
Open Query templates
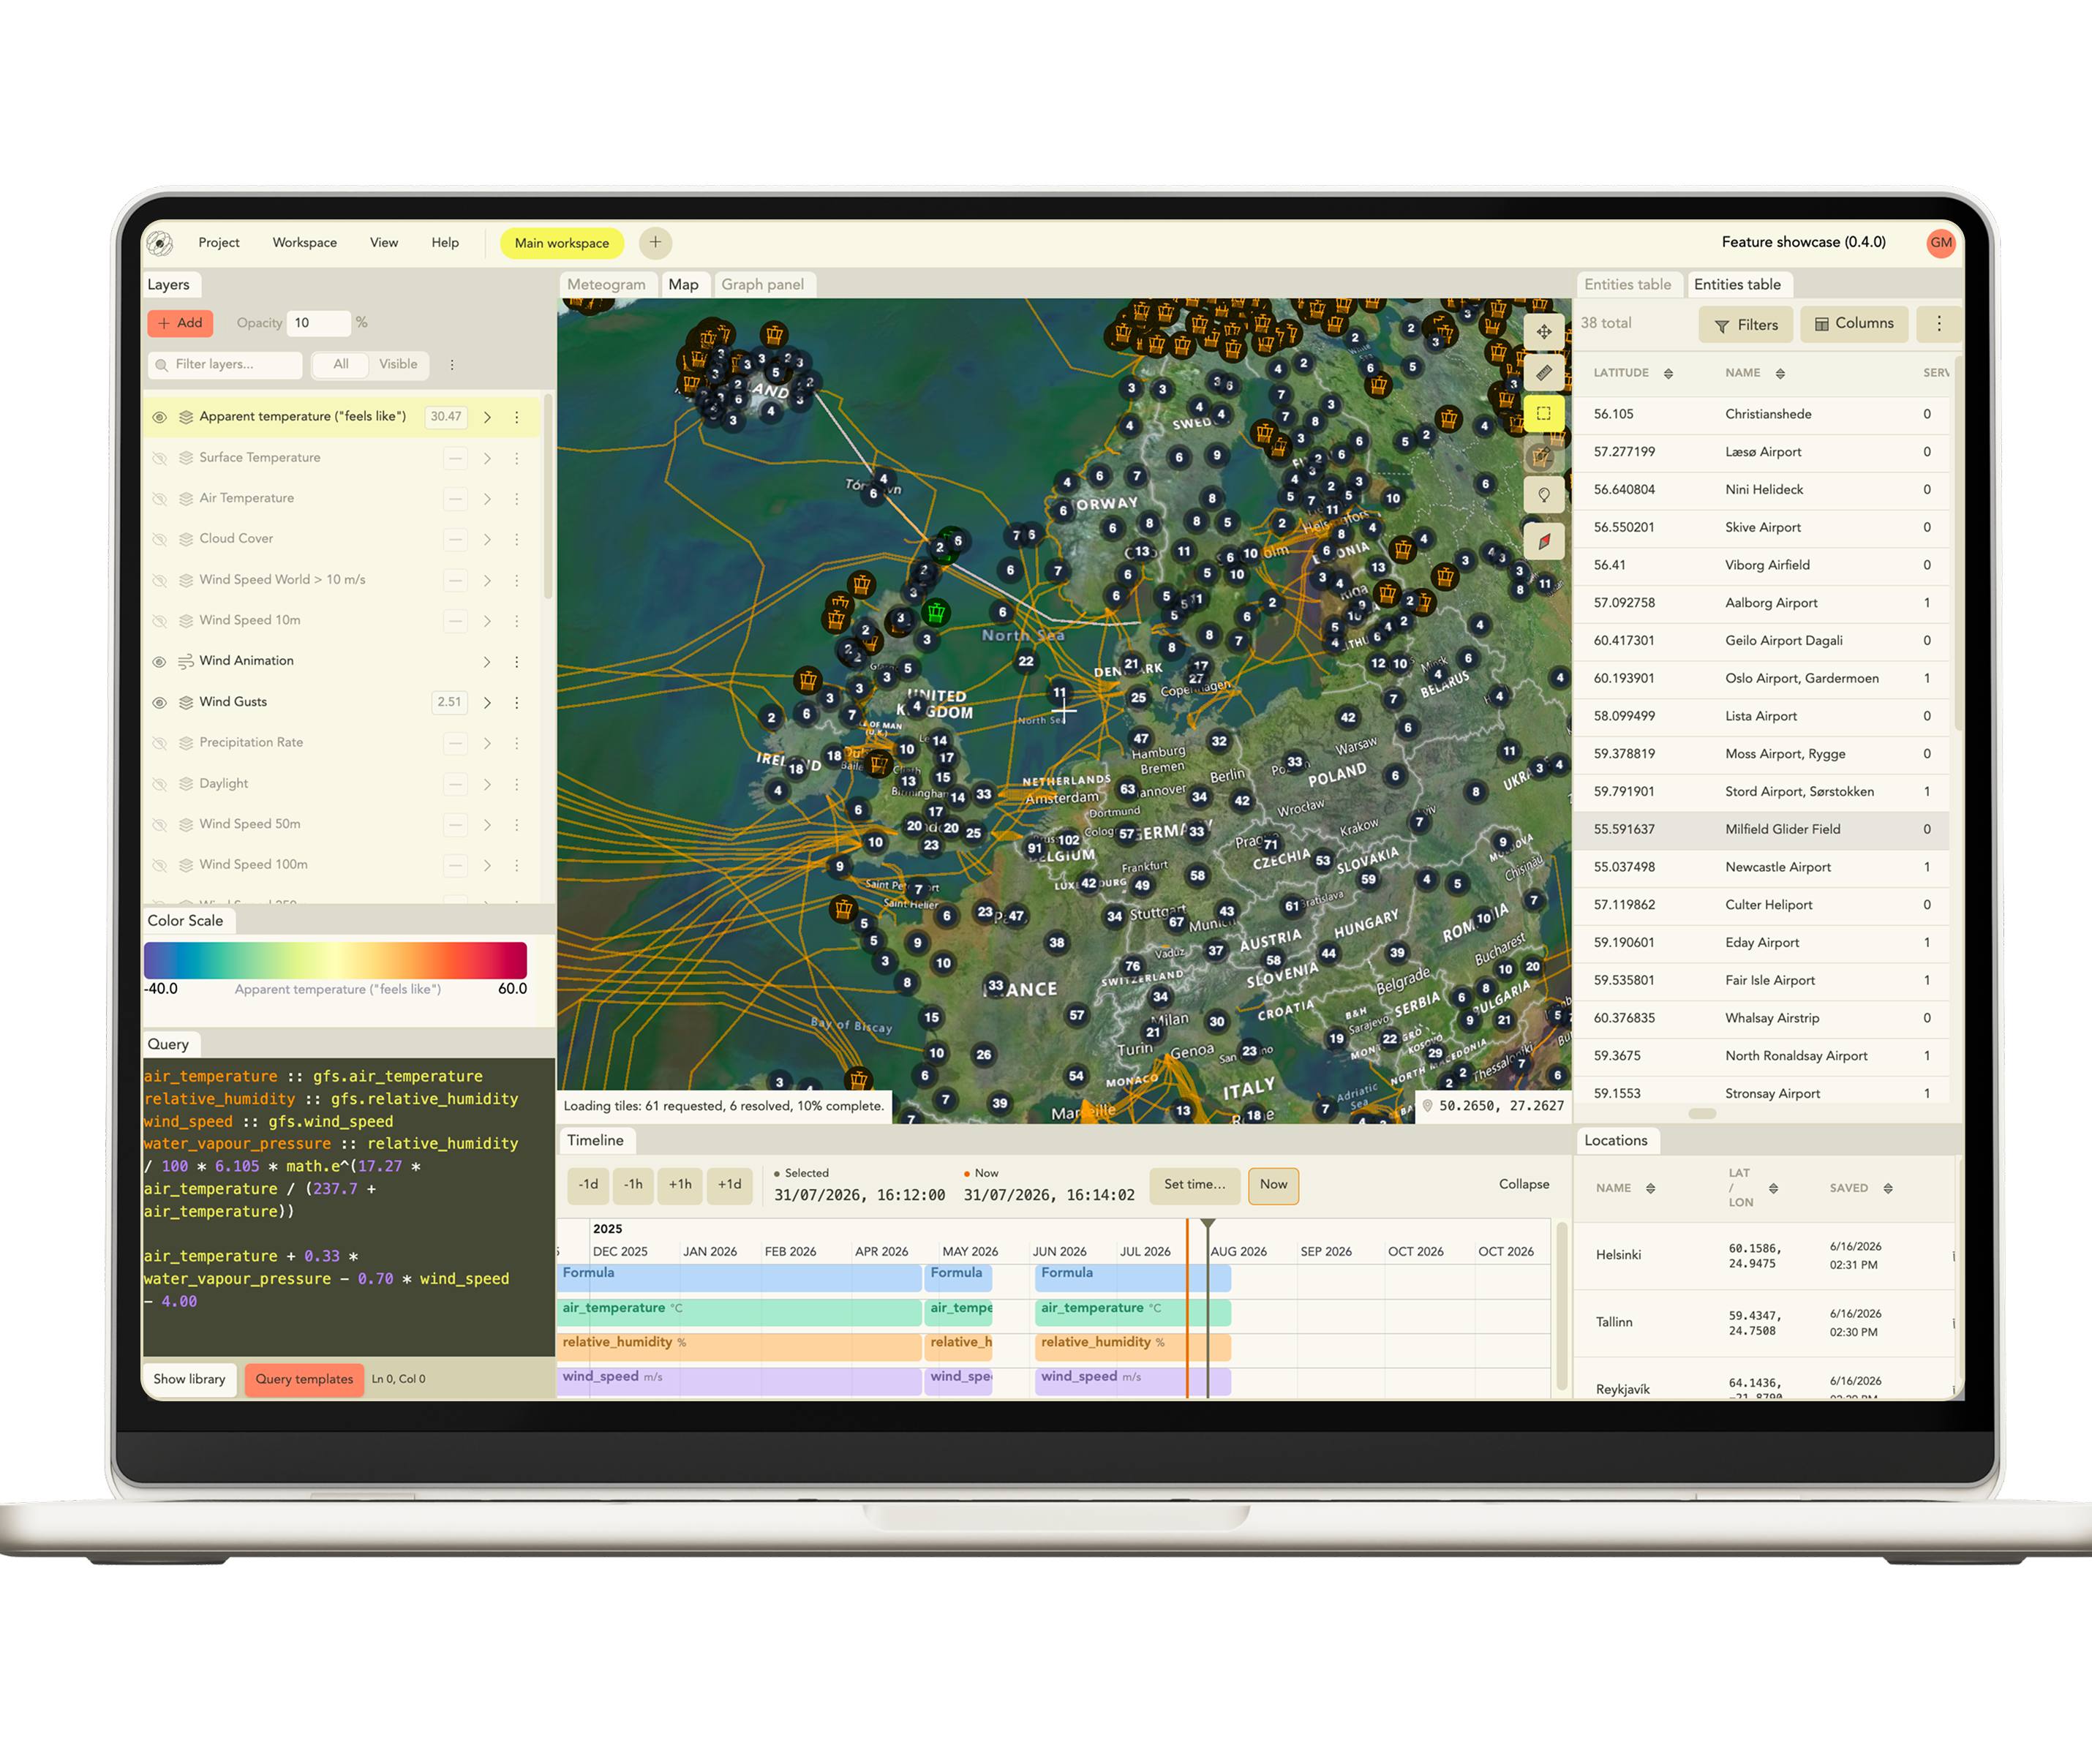pyautogui.click(x=304, y=1379)
